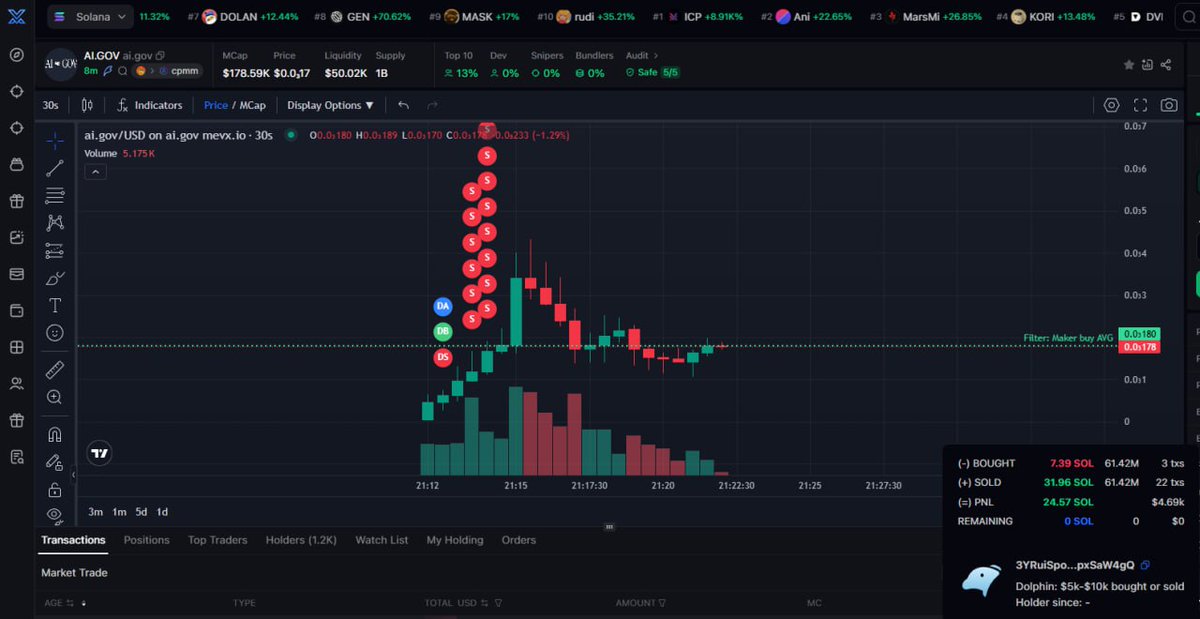Viewport: 1200px width, 619px height.
Task: Open the MASK trending token
Action: coord(474,17)
